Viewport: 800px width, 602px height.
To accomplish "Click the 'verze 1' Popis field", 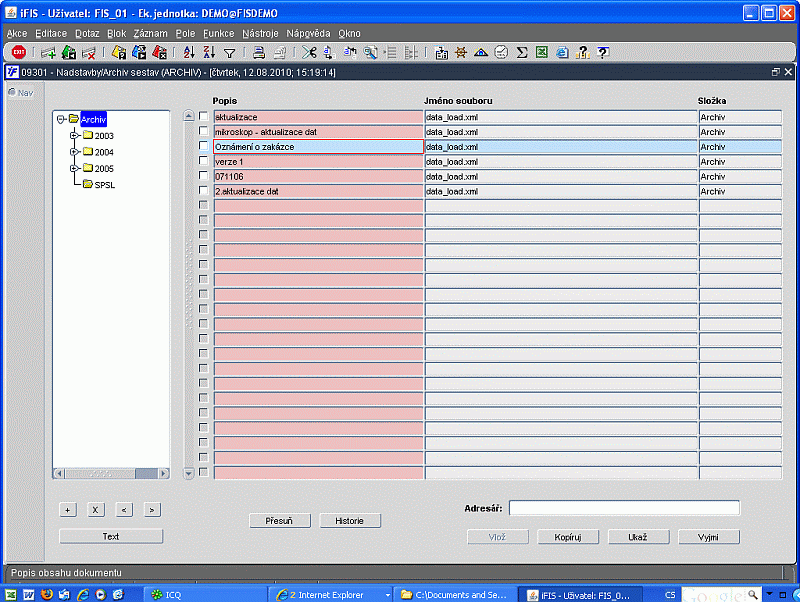I will click(x=318, y=162).
